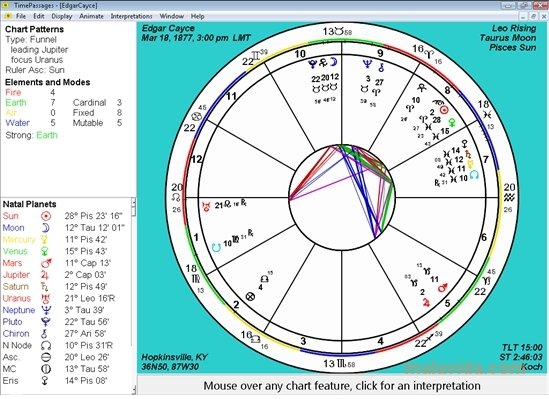Click the Leo Rising label

(x=514, y=28)
